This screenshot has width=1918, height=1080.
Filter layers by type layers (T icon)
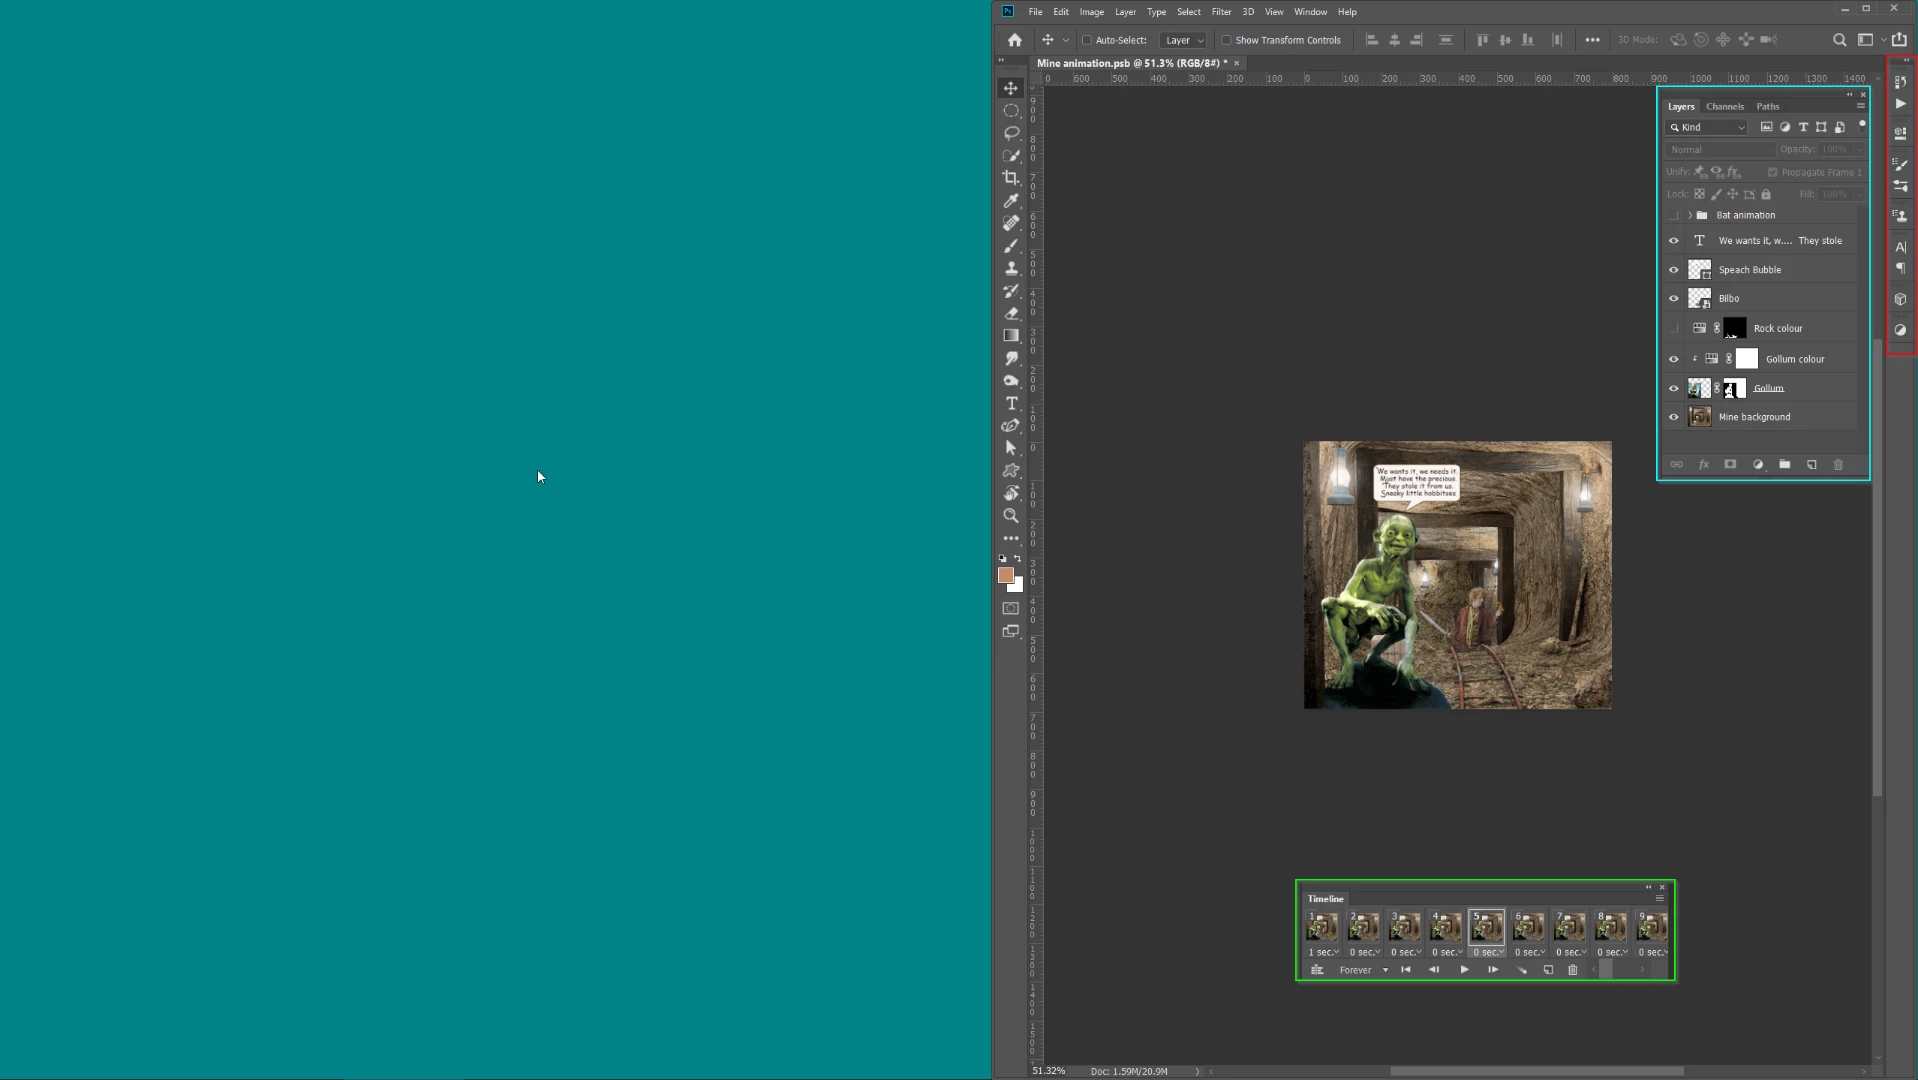click(x=1803, y=127)
